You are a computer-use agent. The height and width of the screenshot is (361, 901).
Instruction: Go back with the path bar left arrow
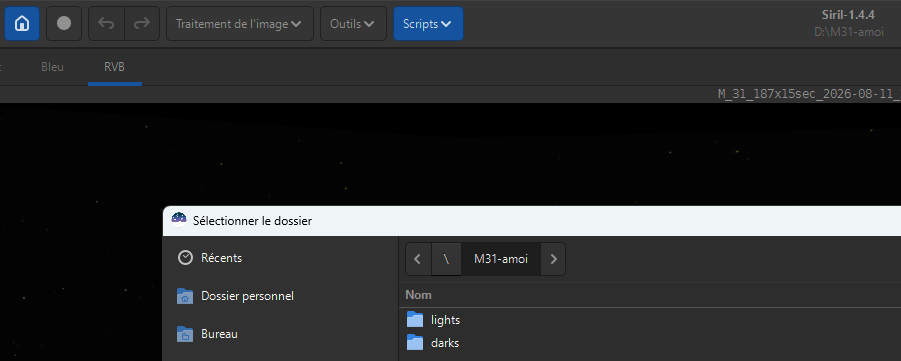418,259
